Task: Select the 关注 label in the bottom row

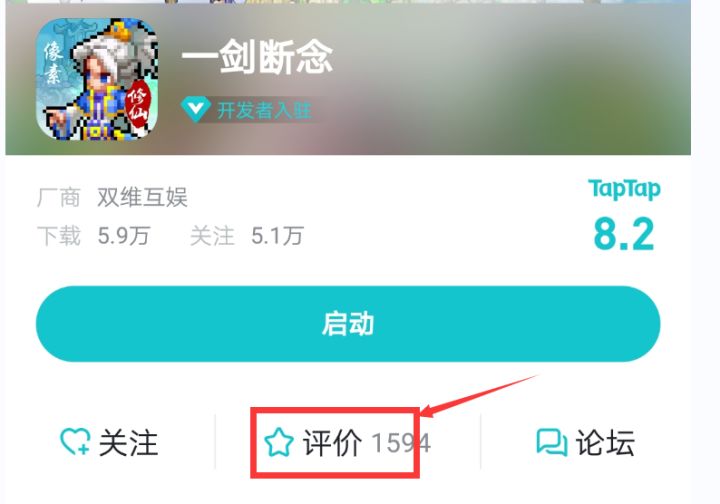Action: point(129,443)
